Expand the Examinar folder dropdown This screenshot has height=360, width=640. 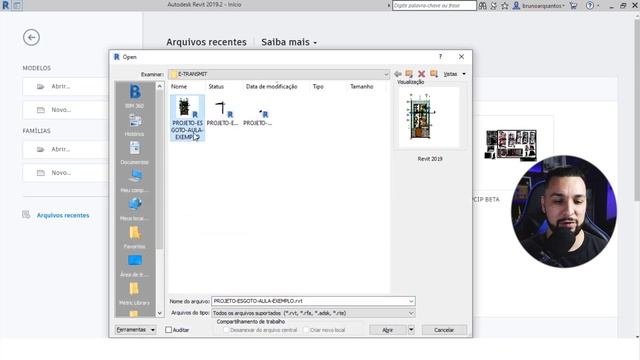coord(386,74)
